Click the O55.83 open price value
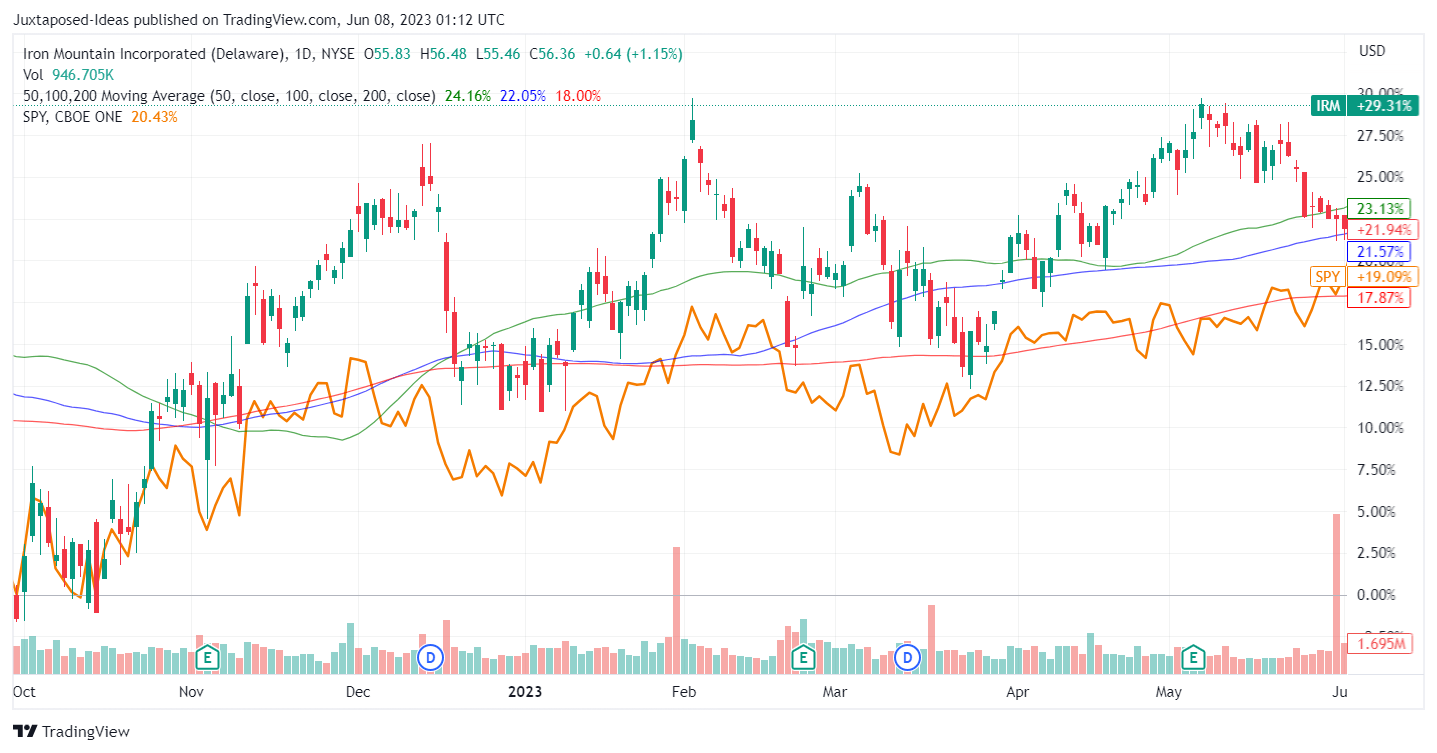1437x753 pixels. coord(389,54)
